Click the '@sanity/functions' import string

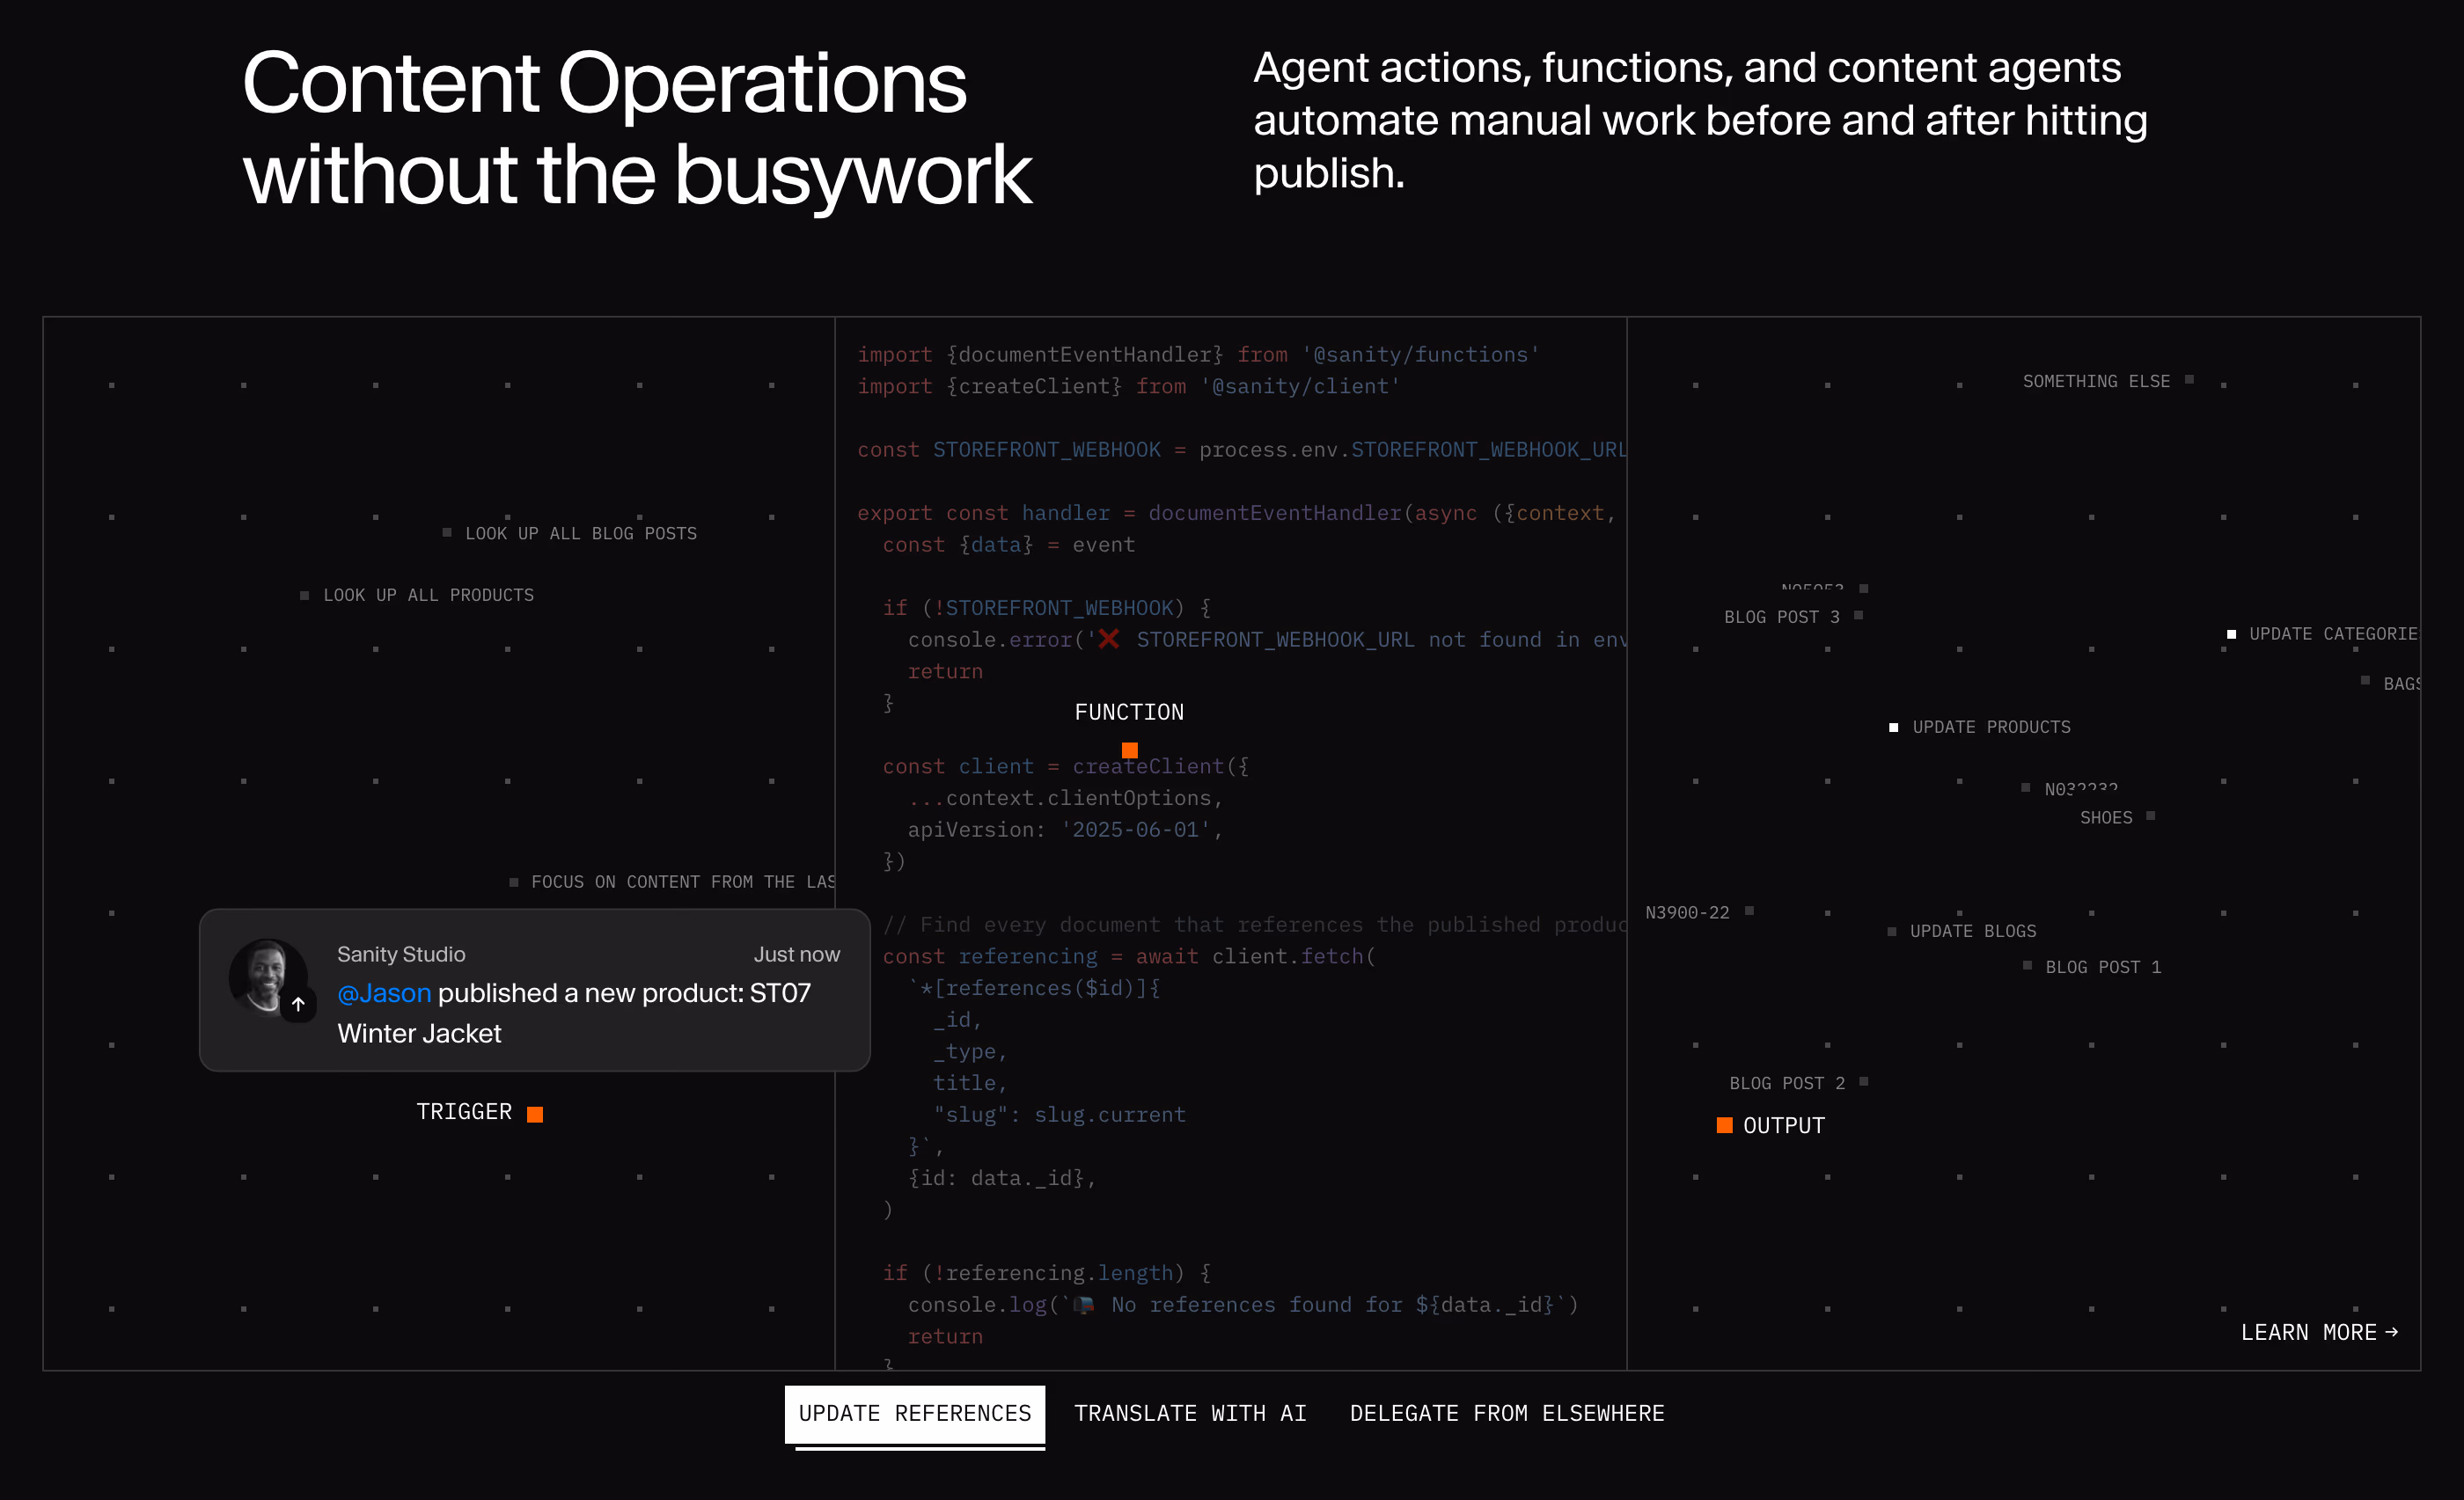[1420, 354]
